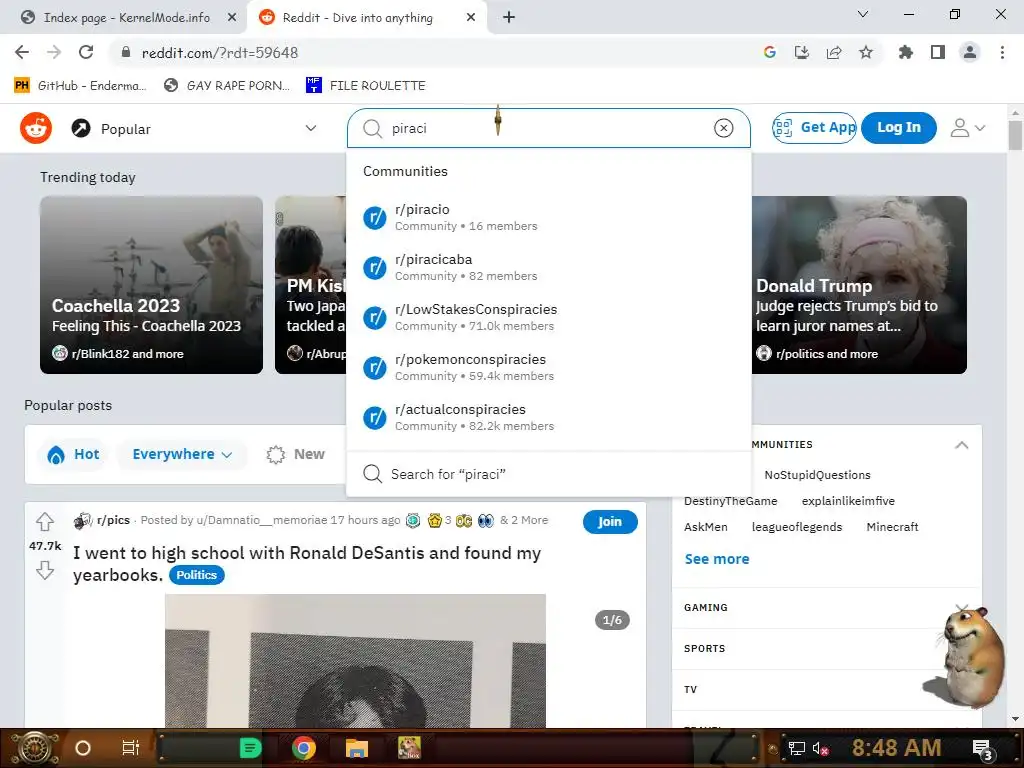1024x768 pixels.
Task: Click the Google icon in address bar
Action: click(x=769, y=52)
